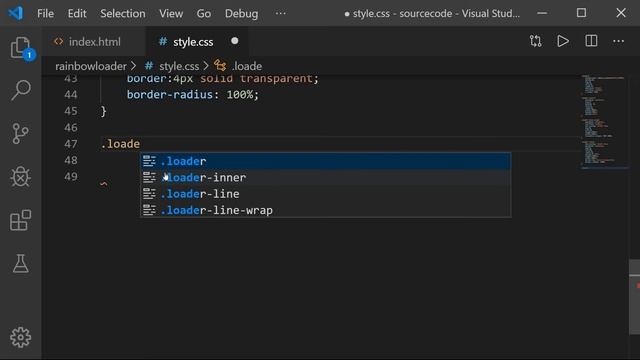The width and height of the screenshot is (640, 360).
Task: Open the Source Control view
Action: [x=20, y=133]
